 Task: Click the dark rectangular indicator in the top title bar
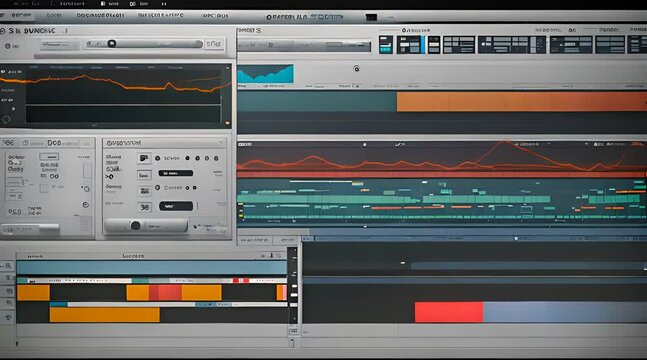(371, 17)
